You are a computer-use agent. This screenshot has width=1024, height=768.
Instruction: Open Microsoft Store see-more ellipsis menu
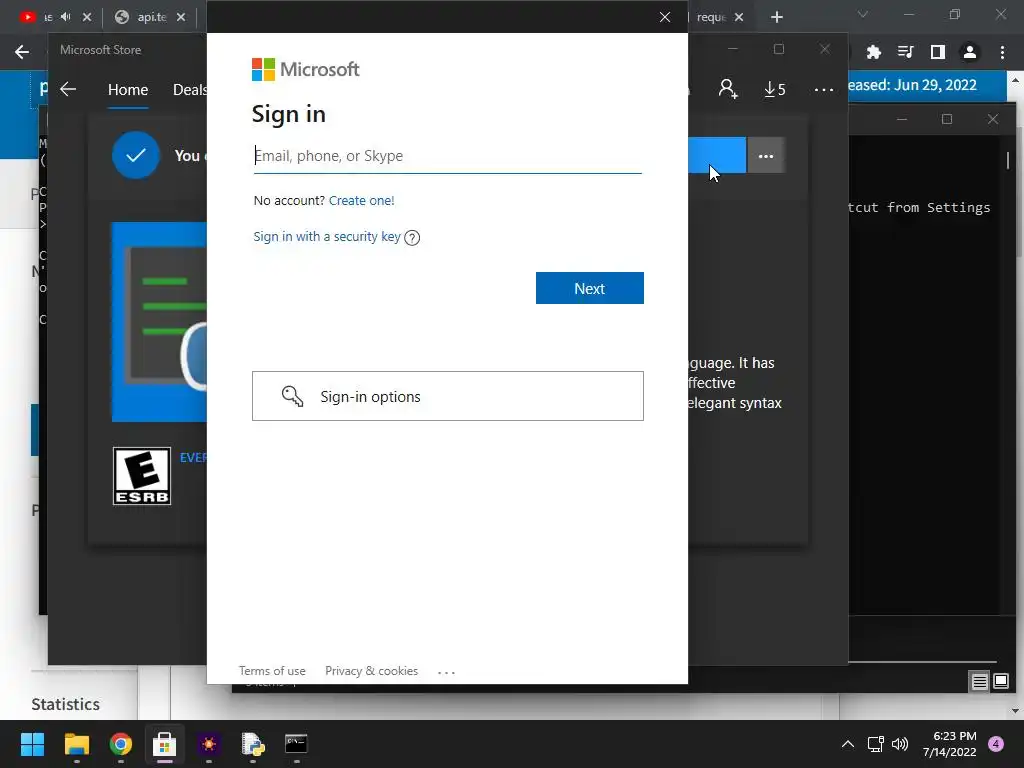pyautogui.click(x=824, y=89)
